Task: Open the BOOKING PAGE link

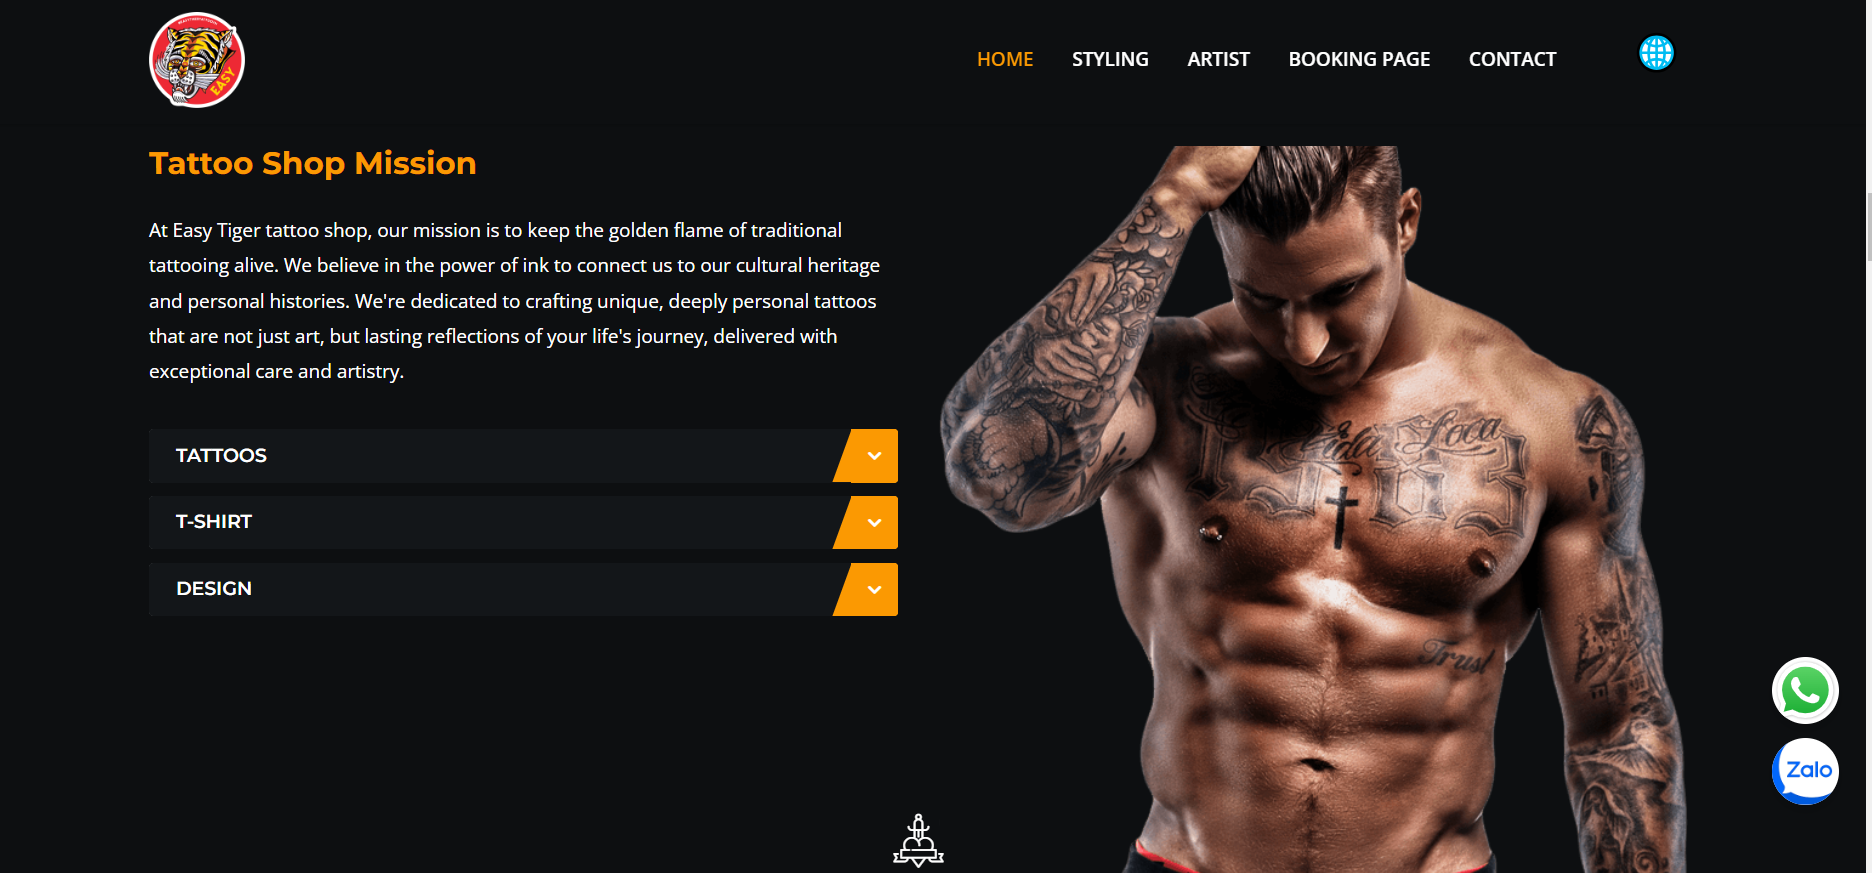Action: (1359, 59)
